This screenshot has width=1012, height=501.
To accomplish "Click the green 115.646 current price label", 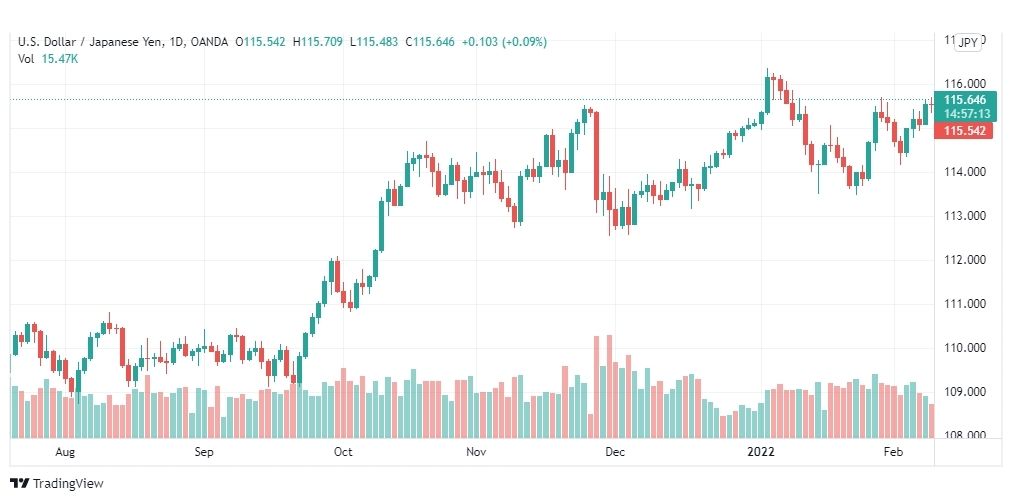I will (964, 100).
